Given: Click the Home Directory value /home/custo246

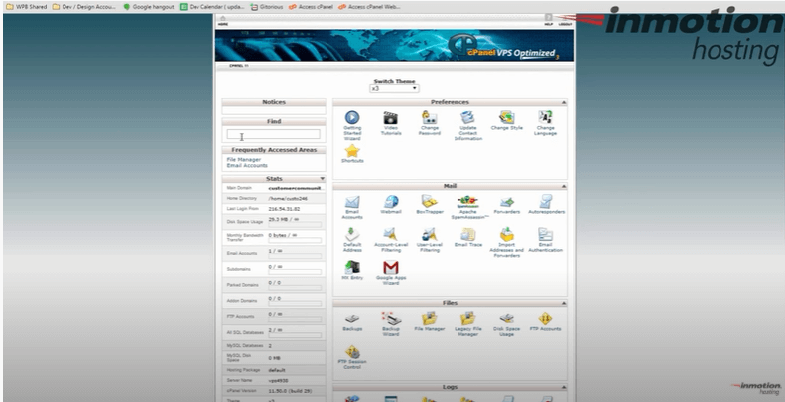Looking at the screenshot, I should (288, 198).
